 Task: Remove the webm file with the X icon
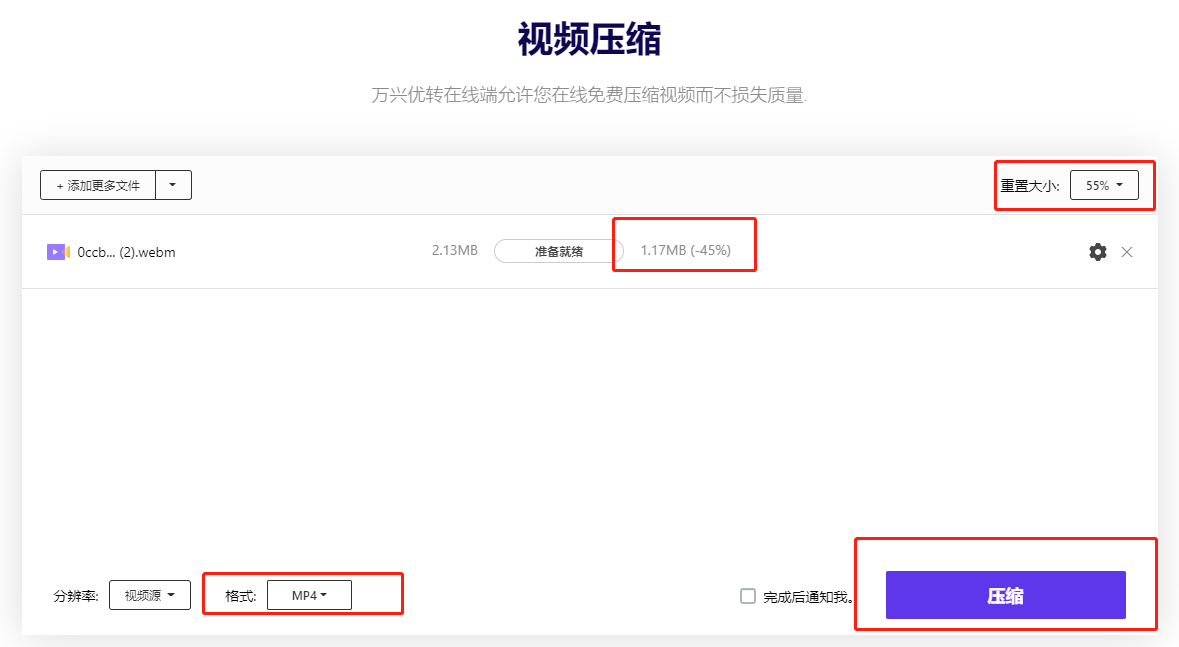point(1127,252)
